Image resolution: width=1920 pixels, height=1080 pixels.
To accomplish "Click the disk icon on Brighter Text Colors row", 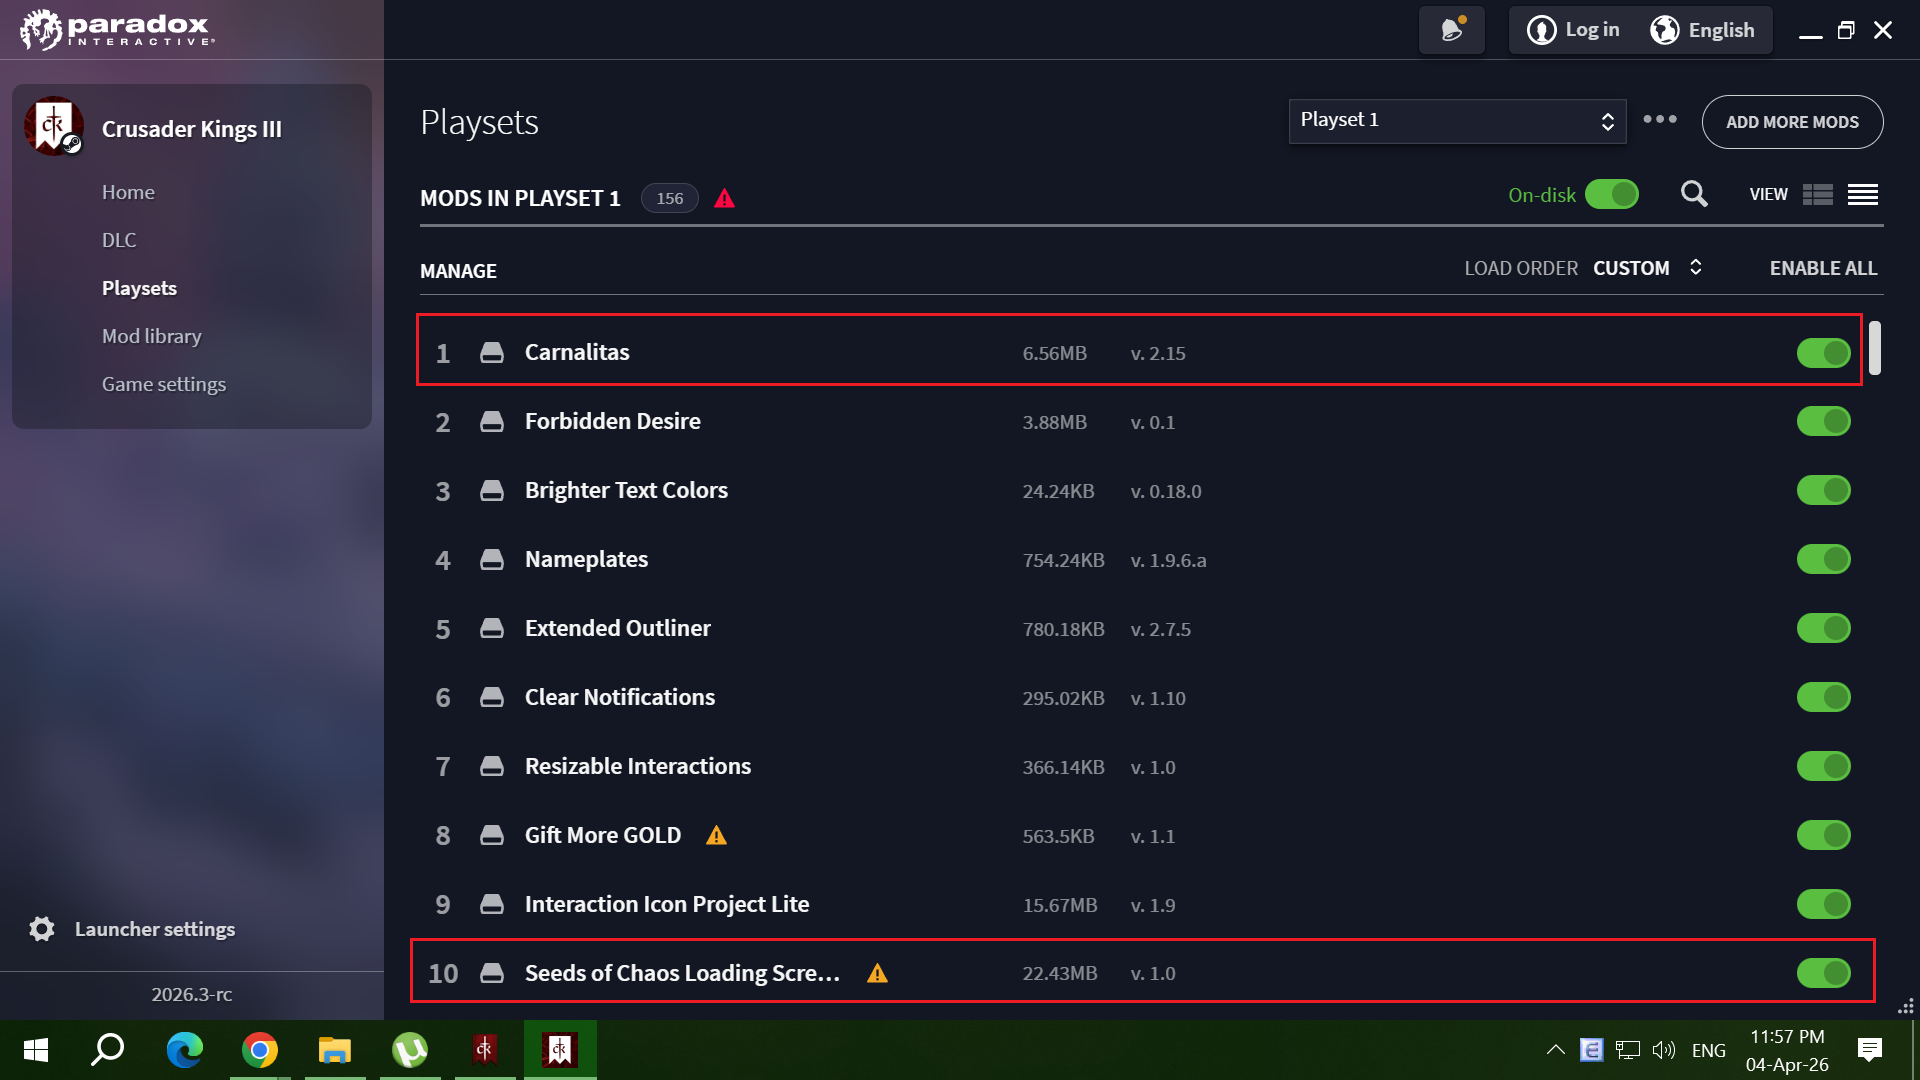I will point(492,490).
